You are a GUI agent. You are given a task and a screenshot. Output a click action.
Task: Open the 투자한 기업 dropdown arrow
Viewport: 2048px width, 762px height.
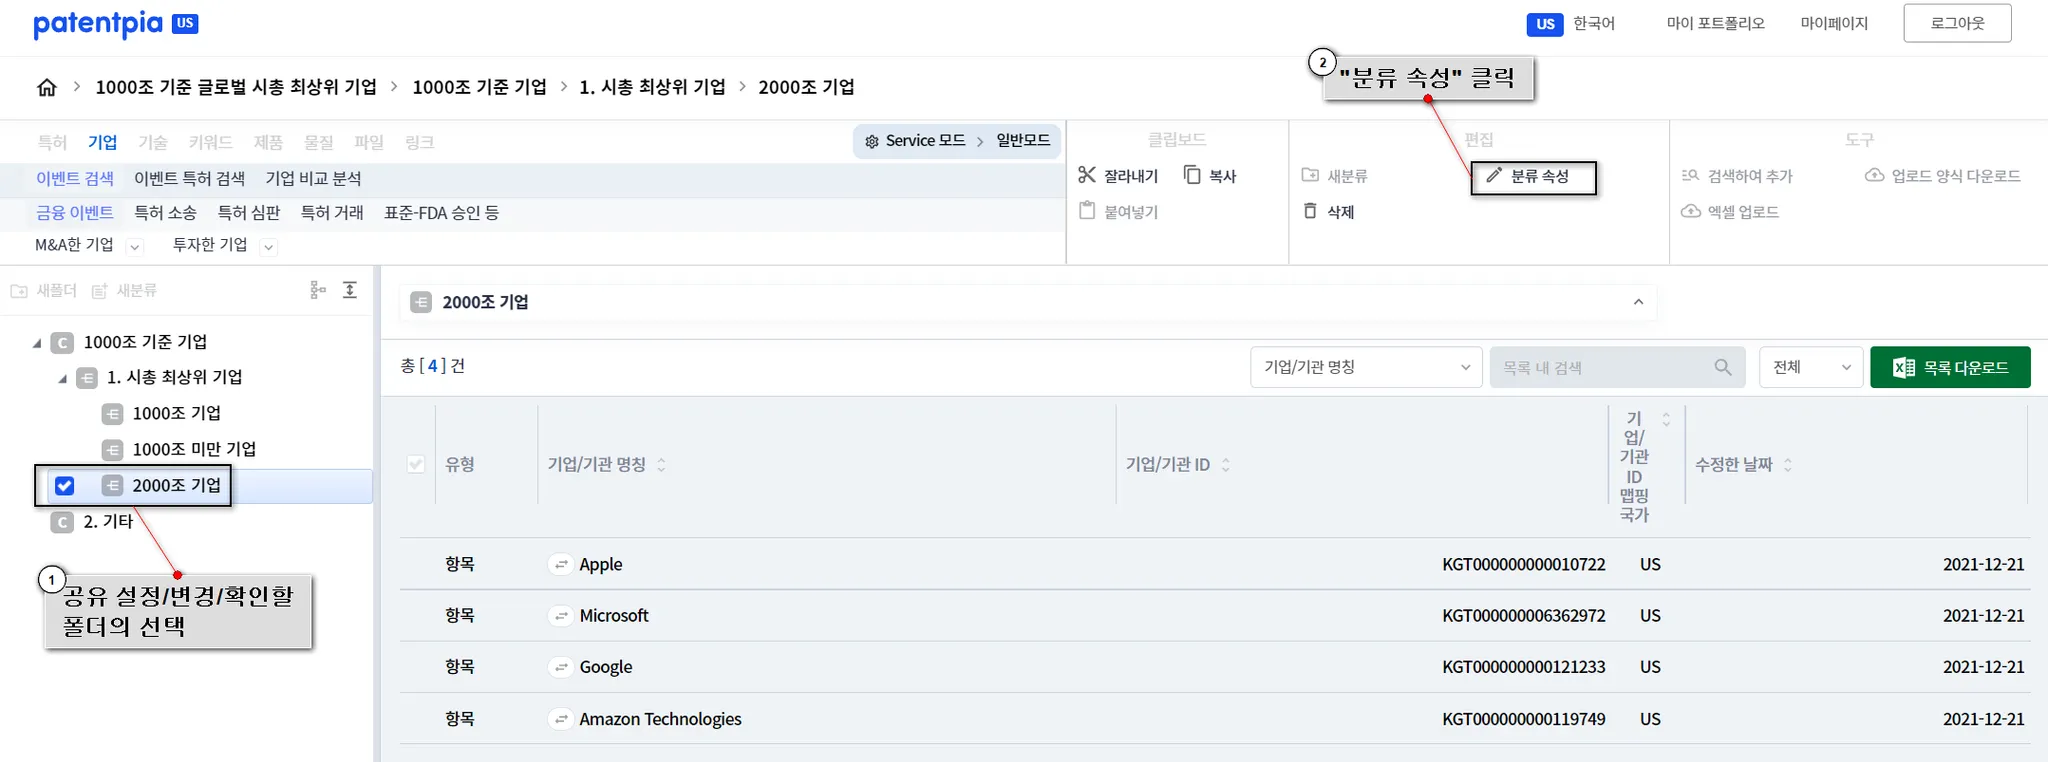click(268, 246)
